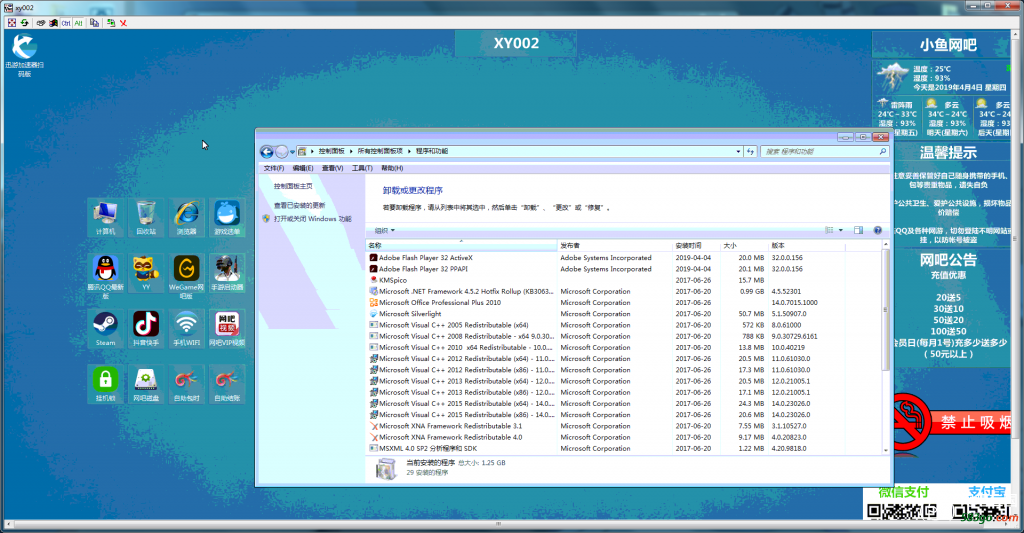Sort by the 版本 column header

pos(807,246)
